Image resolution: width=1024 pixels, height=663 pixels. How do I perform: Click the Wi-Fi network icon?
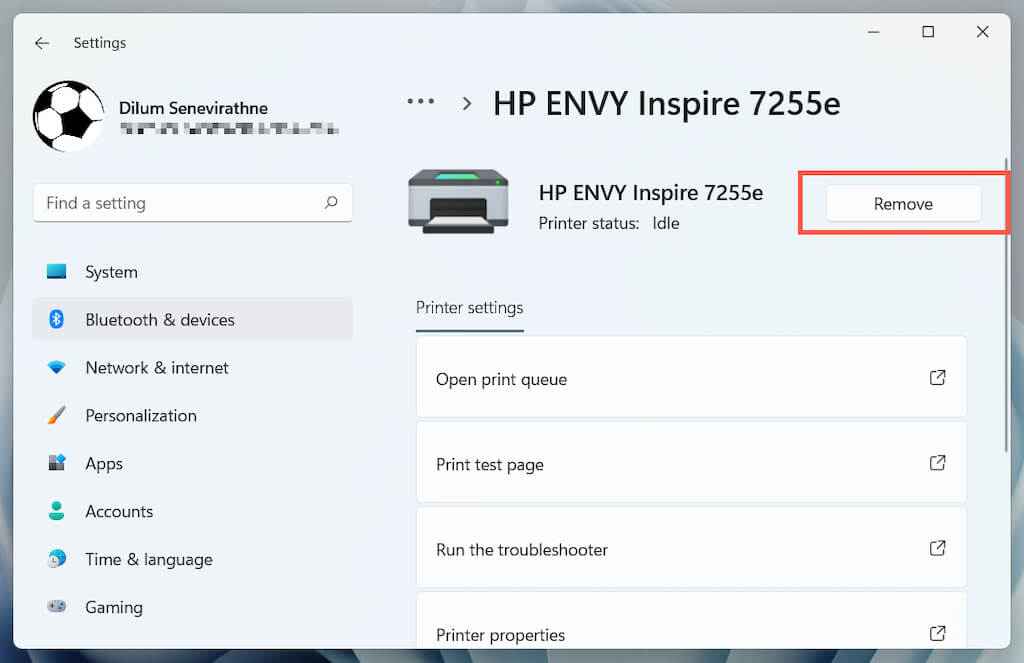click(57, 367)
